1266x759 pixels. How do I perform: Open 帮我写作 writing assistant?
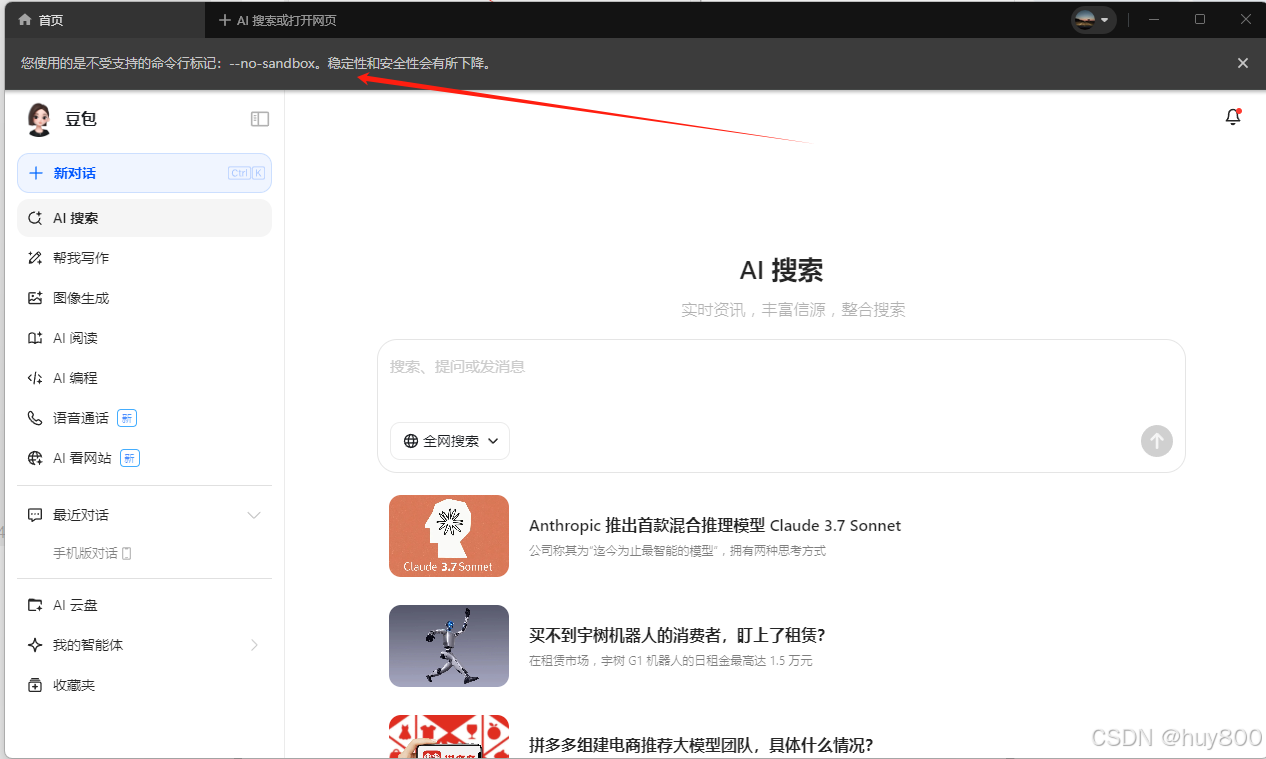[x=144, y=258]
